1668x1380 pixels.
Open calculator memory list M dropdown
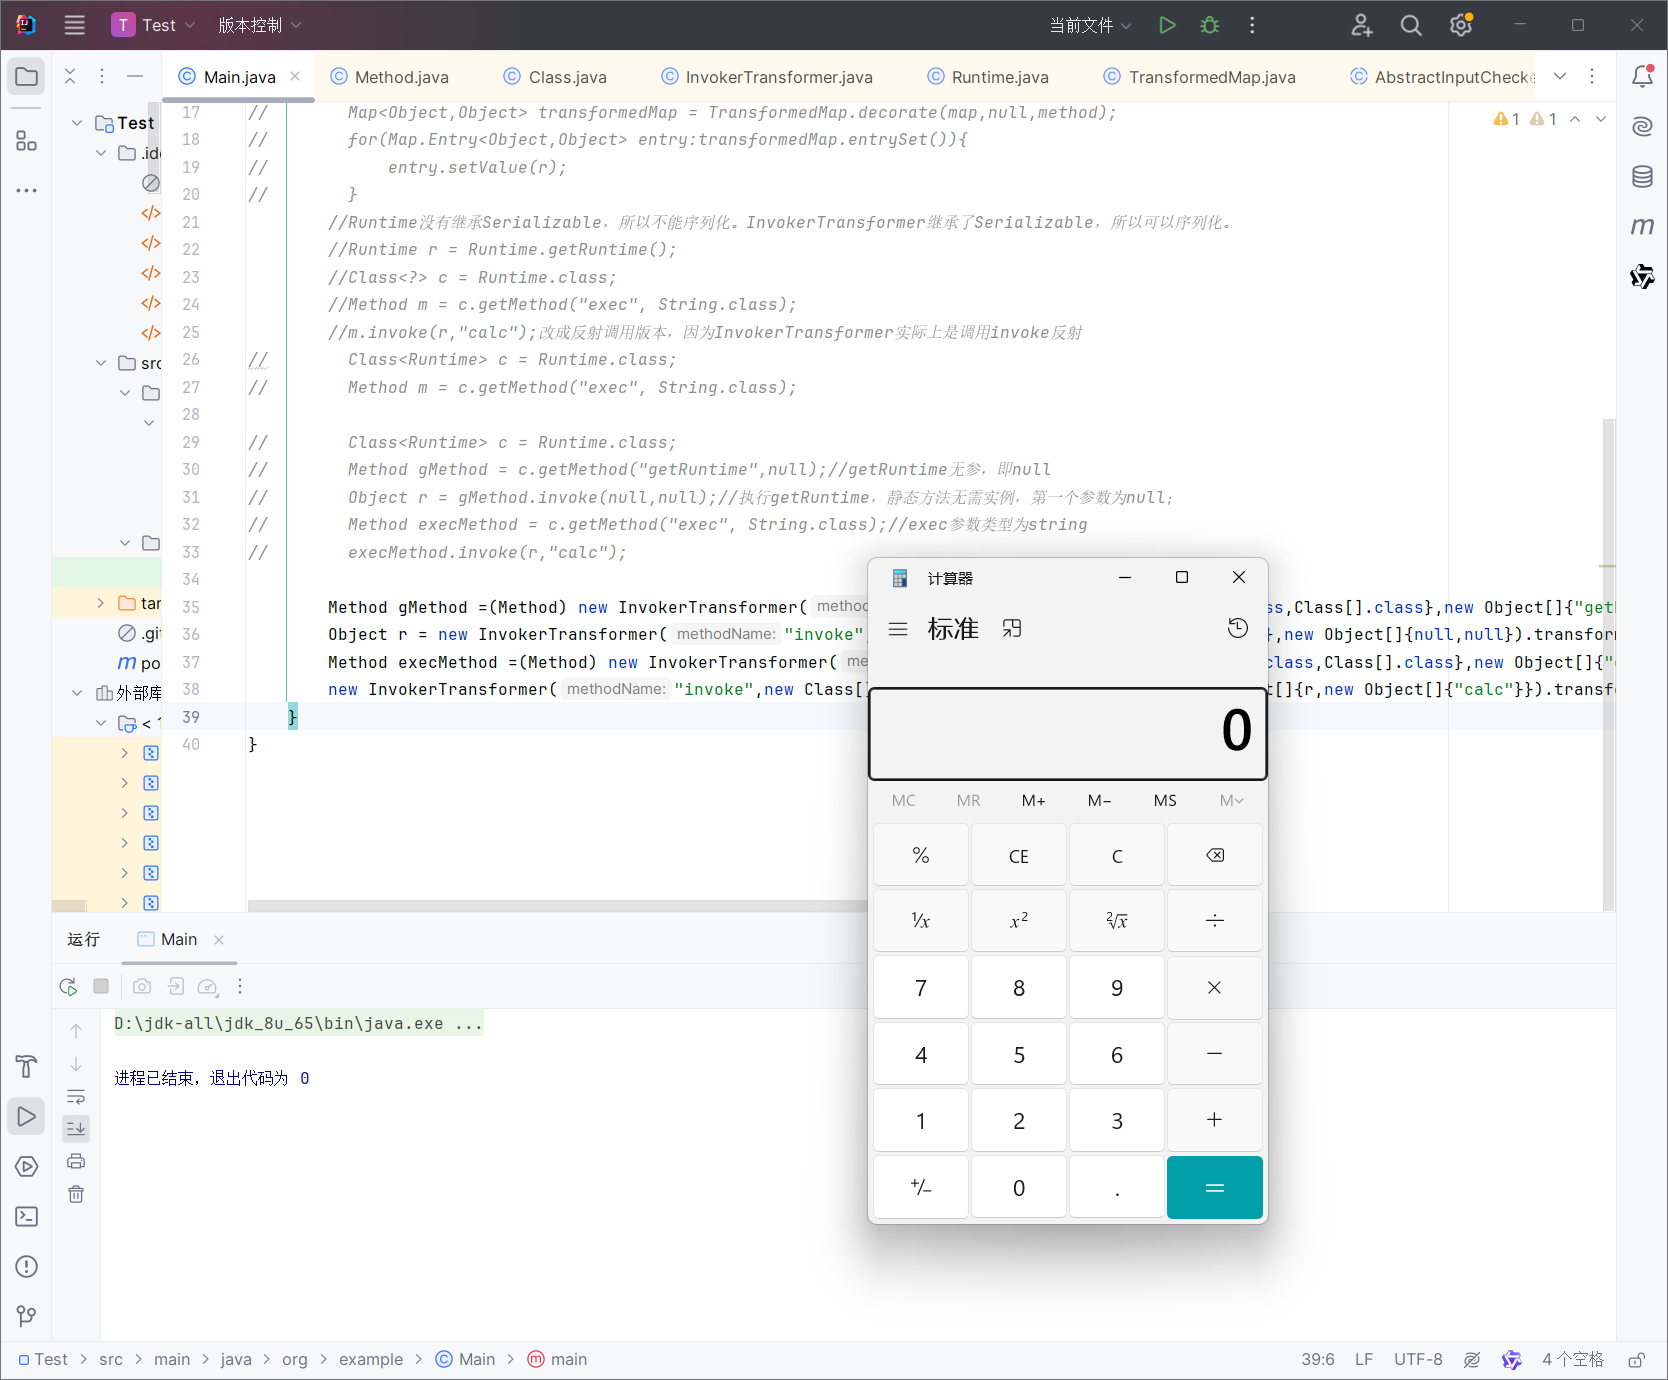click(x=1232, y=800)
